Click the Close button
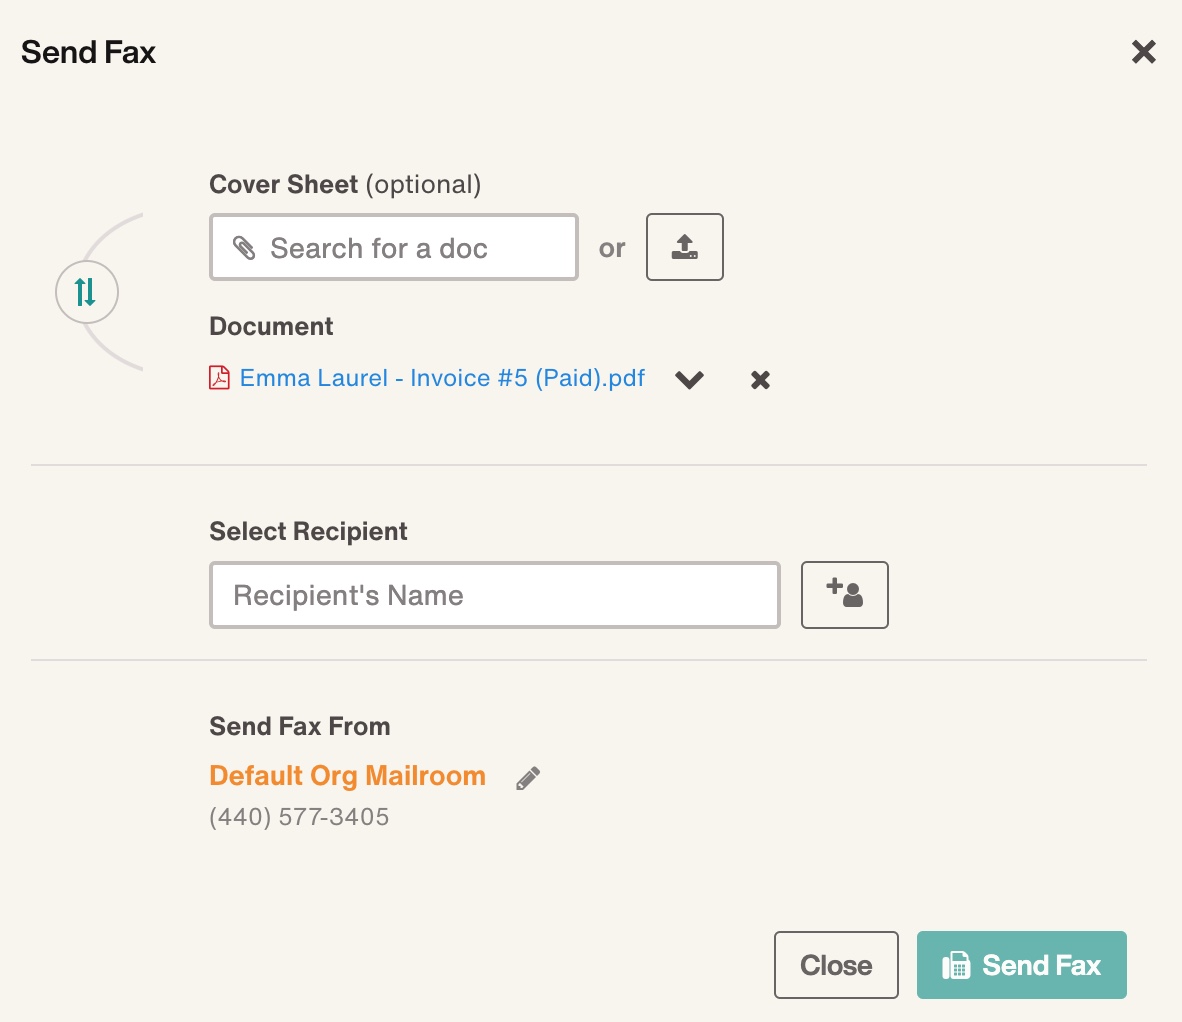 (836, 964)
